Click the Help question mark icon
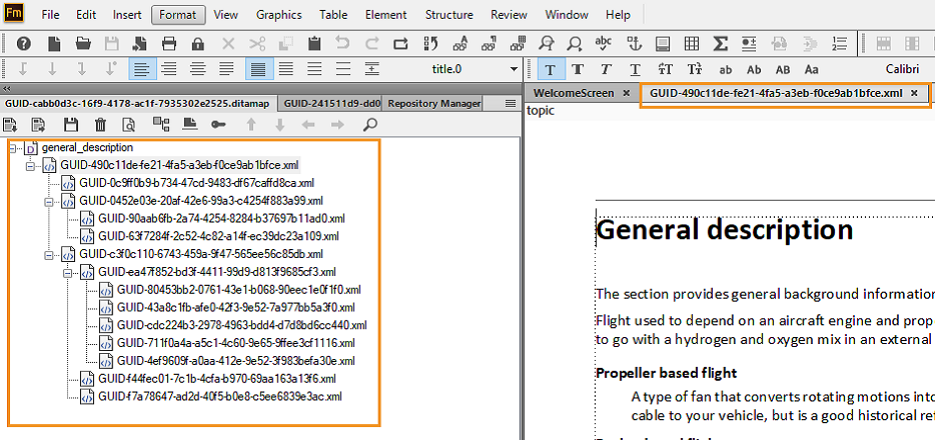 [23, 43]
